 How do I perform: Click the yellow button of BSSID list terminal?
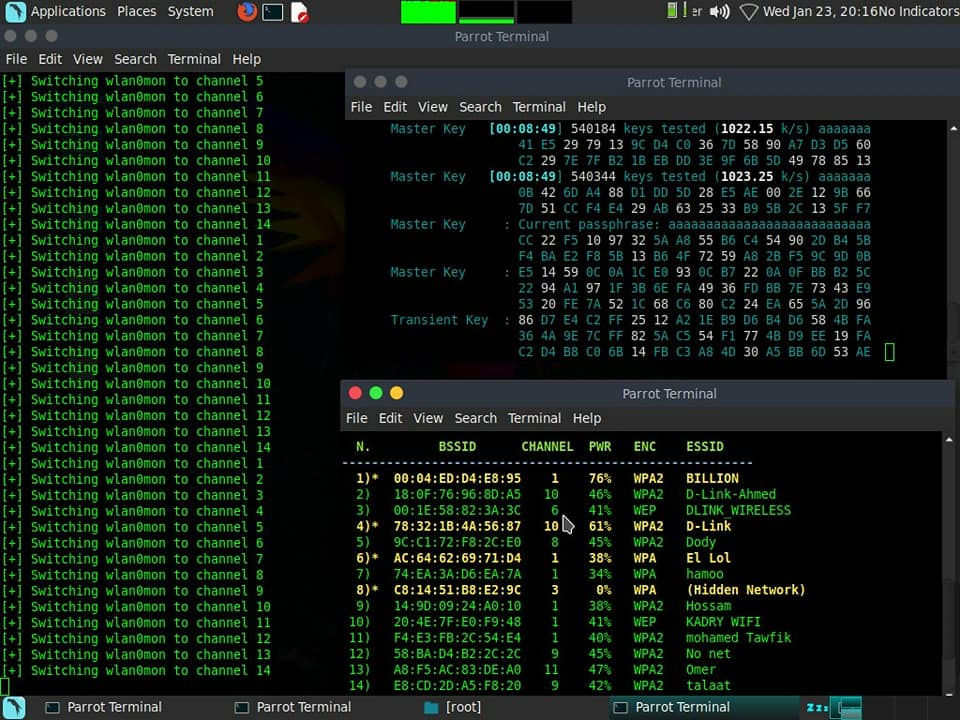397,393
